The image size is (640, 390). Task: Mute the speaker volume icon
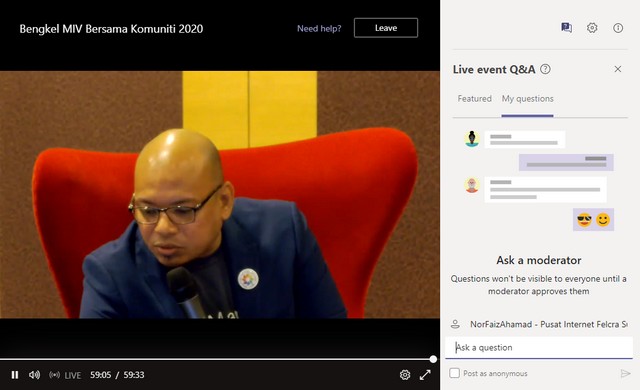point(34,374)
